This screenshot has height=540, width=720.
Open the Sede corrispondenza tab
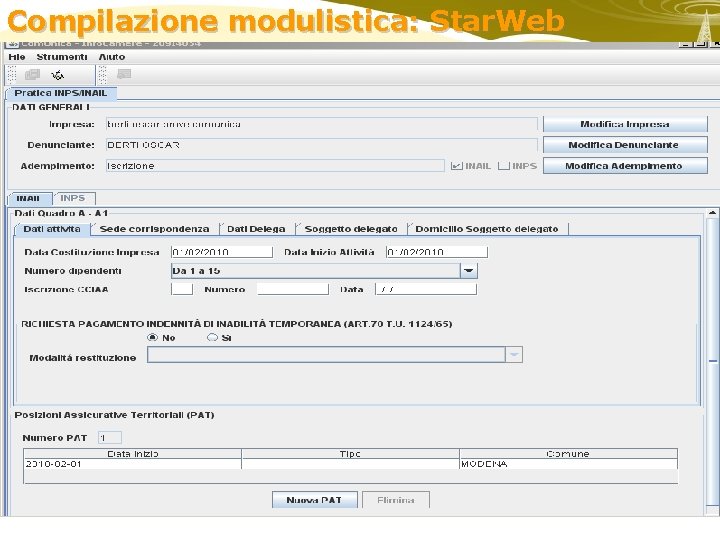pyautogui.click(x=154, y=229)
